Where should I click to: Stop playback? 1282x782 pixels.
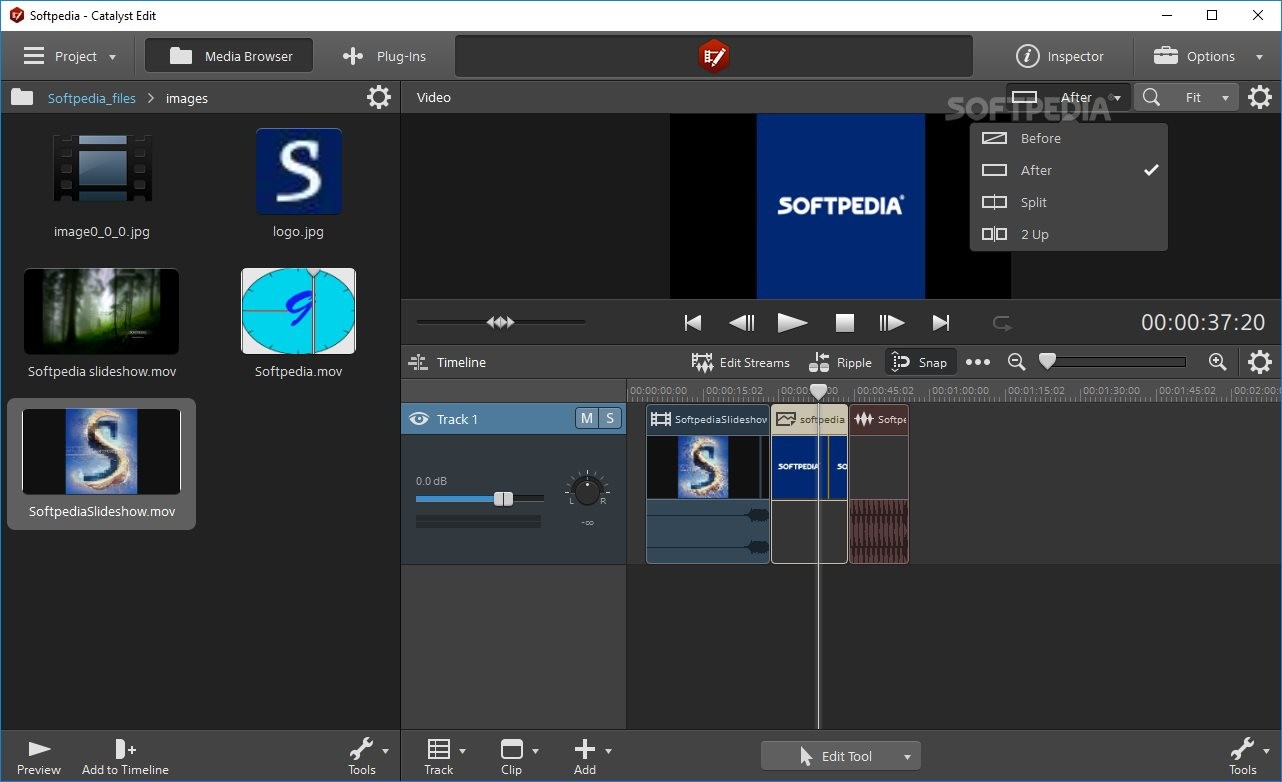point(845,322)
